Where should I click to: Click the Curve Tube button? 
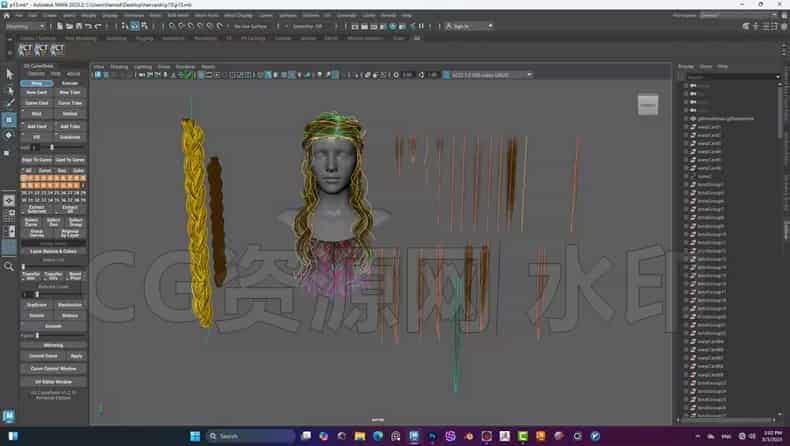[70, 103]
